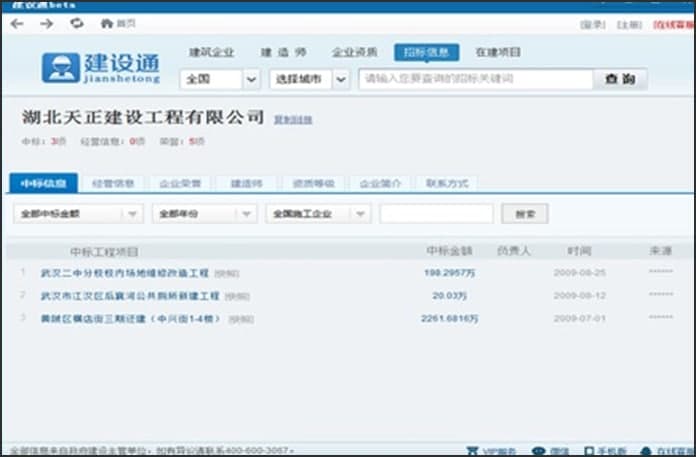Click the 微信 eye icon in status bar
Screen dimensions: 696x457
(x=538, y=451)
